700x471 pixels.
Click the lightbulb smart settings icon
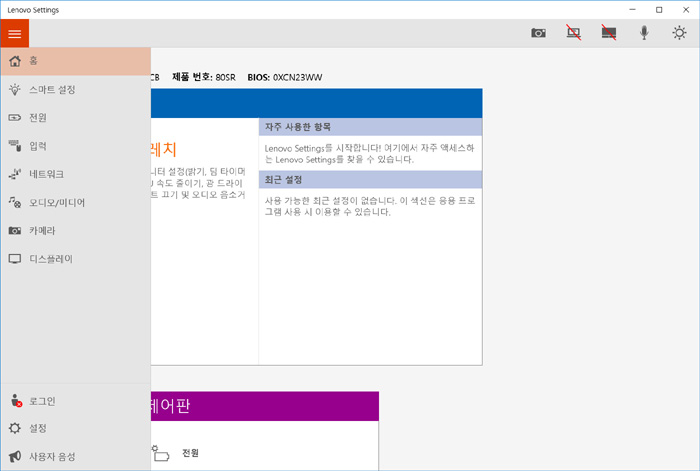click(x=15, y=90)
